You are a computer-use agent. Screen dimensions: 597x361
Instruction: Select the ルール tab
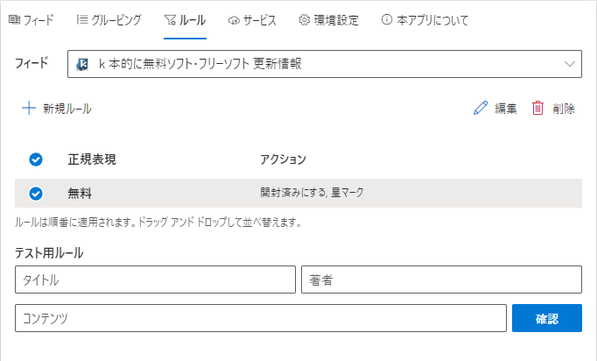pos(185,20)
